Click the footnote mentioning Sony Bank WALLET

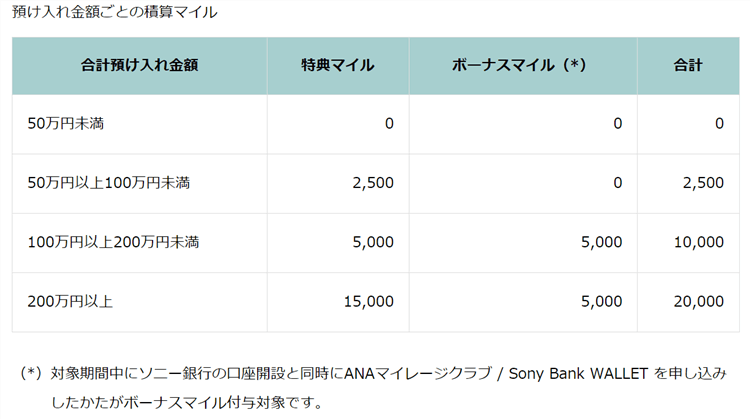click(380, 375)
